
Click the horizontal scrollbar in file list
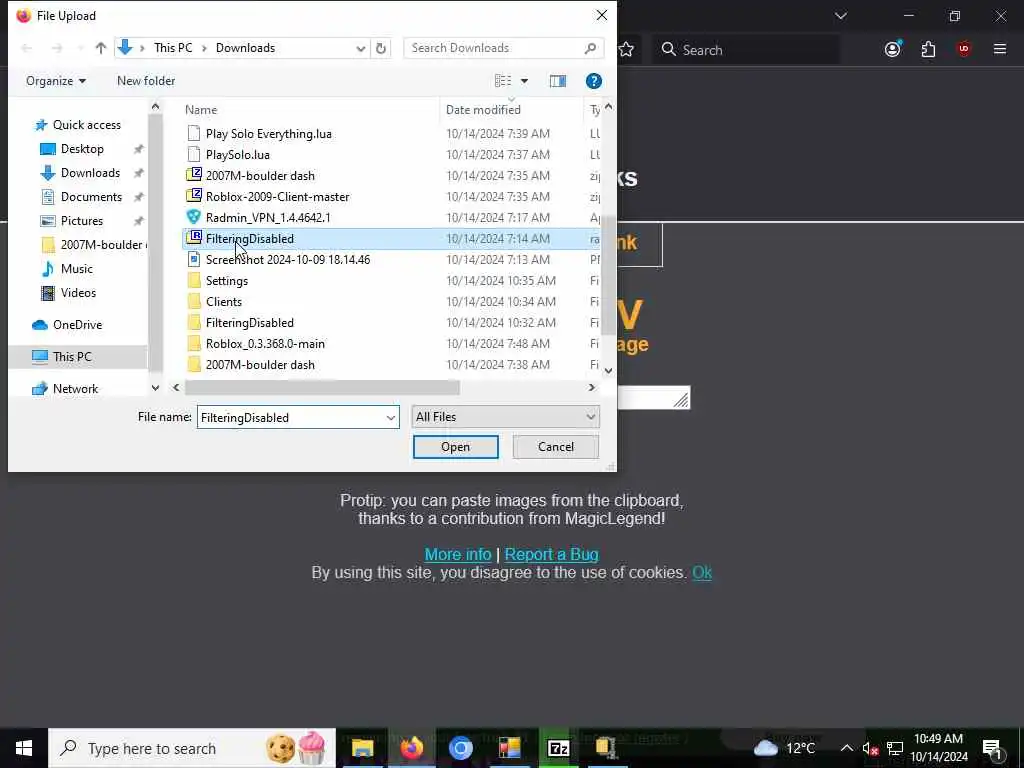click(322, 388)
